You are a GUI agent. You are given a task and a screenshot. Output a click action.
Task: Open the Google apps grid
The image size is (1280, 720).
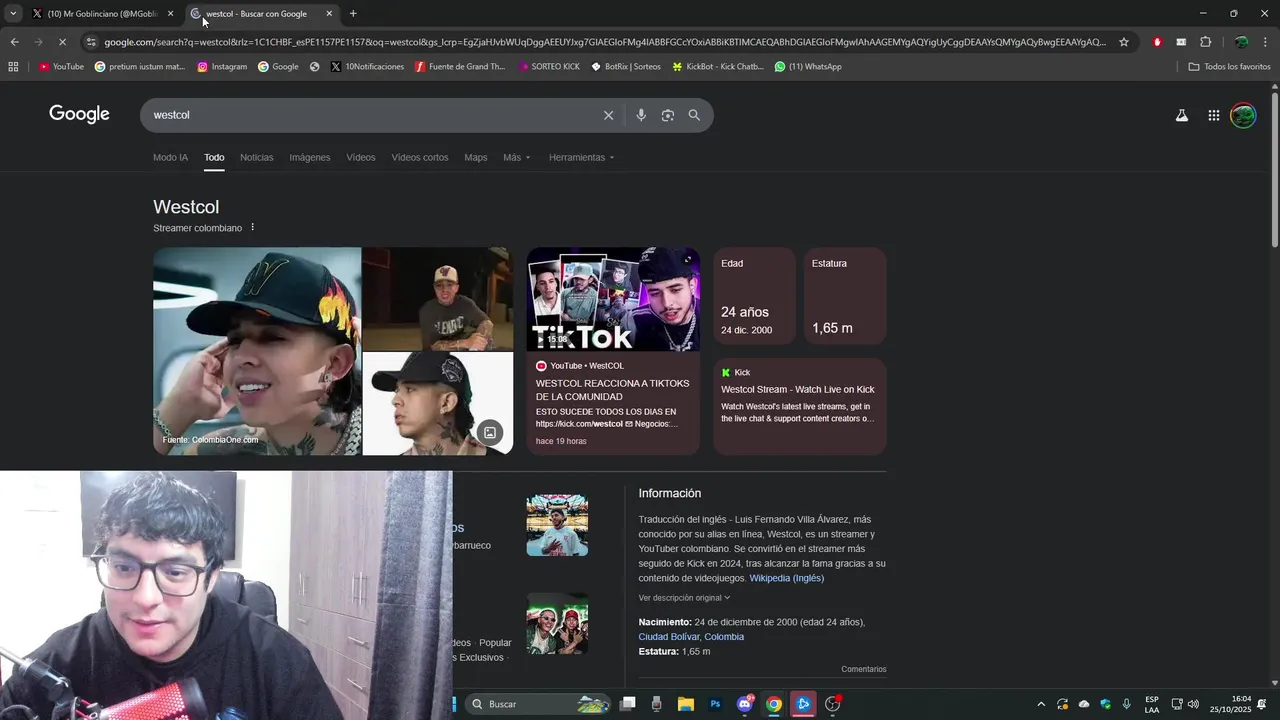click(x=1213, y=115)
